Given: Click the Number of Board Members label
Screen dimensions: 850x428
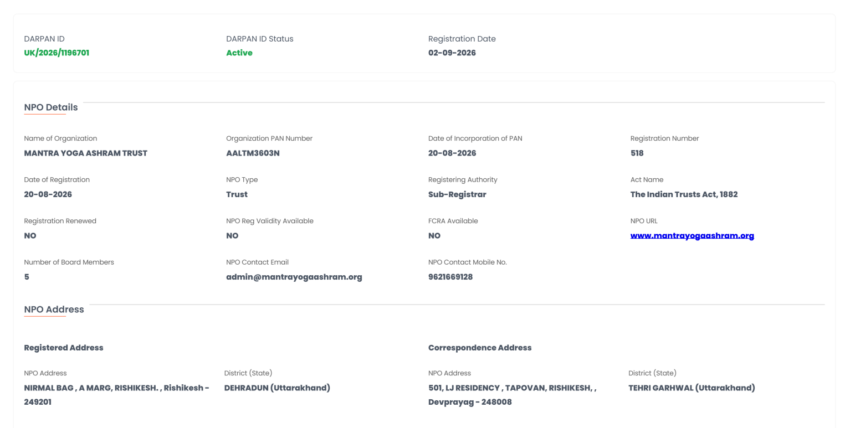Looking at the screenshot, I should (69, 262).
